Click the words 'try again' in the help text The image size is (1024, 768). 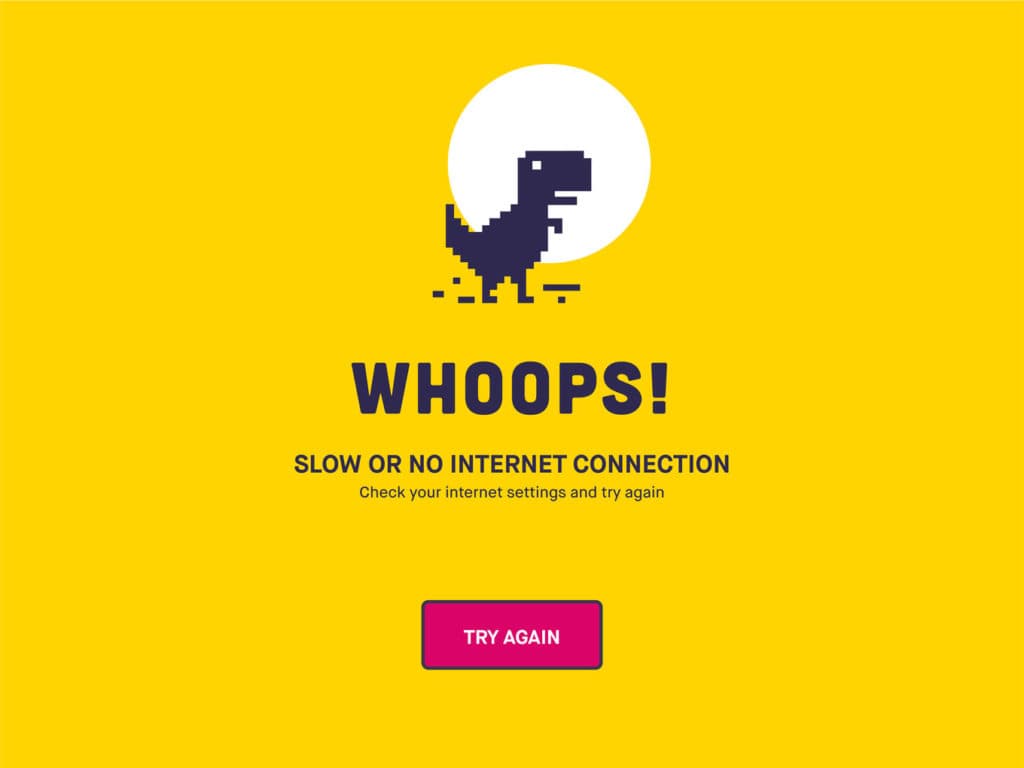pyautogui.click(x=632, y=492)
